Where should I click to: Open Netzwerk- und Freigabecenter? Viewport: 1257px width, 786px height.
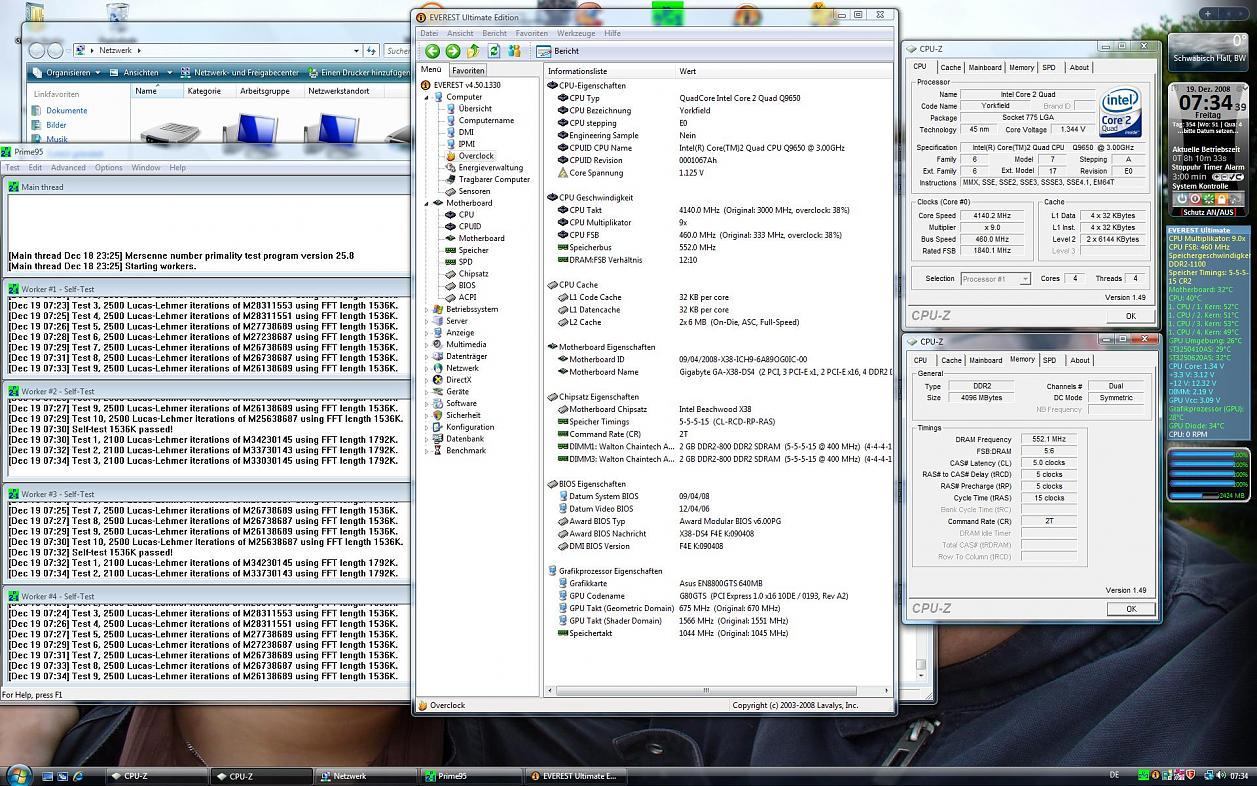tap(240, 72)
